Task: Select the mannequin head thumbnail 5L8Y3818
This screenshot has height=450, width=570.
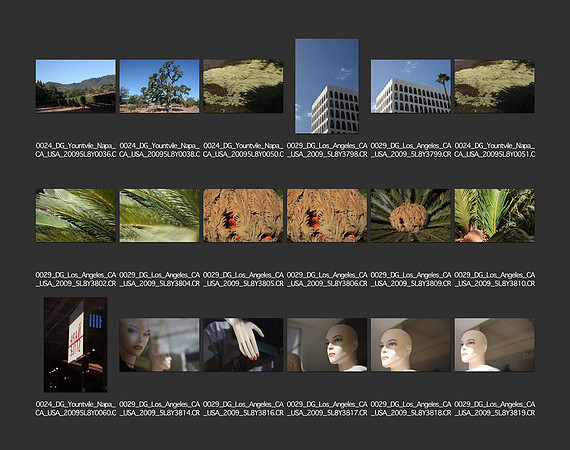Action: click(411, 345)
